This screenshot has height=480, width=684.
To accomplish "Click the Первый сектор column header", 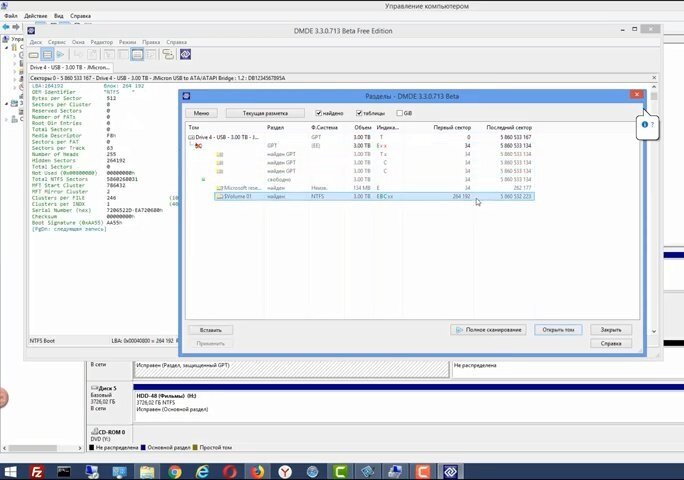I will coord(452,127).
